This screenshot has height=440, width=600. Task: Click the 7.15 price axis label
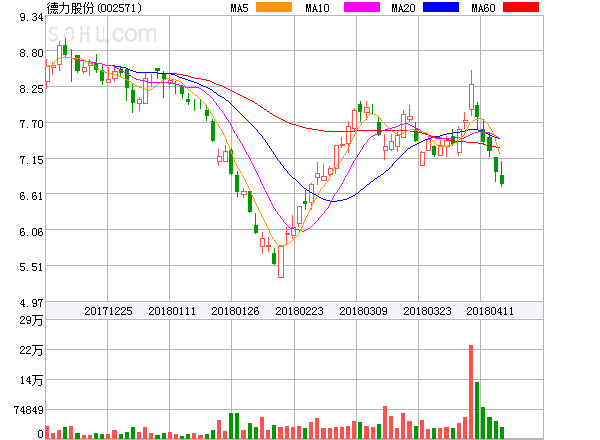(31, 160)
